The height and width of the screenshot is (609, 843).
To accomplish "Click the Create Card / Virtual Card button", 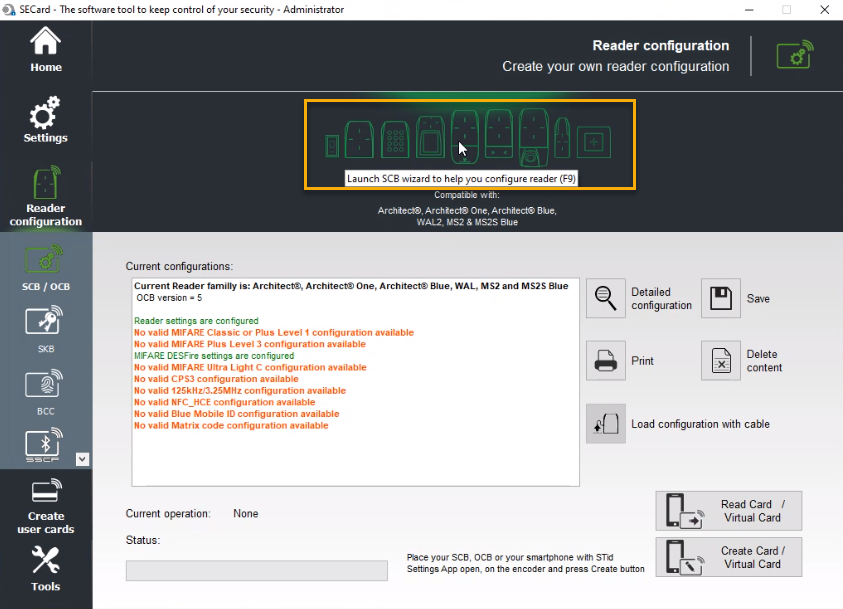I will point(729,557).
